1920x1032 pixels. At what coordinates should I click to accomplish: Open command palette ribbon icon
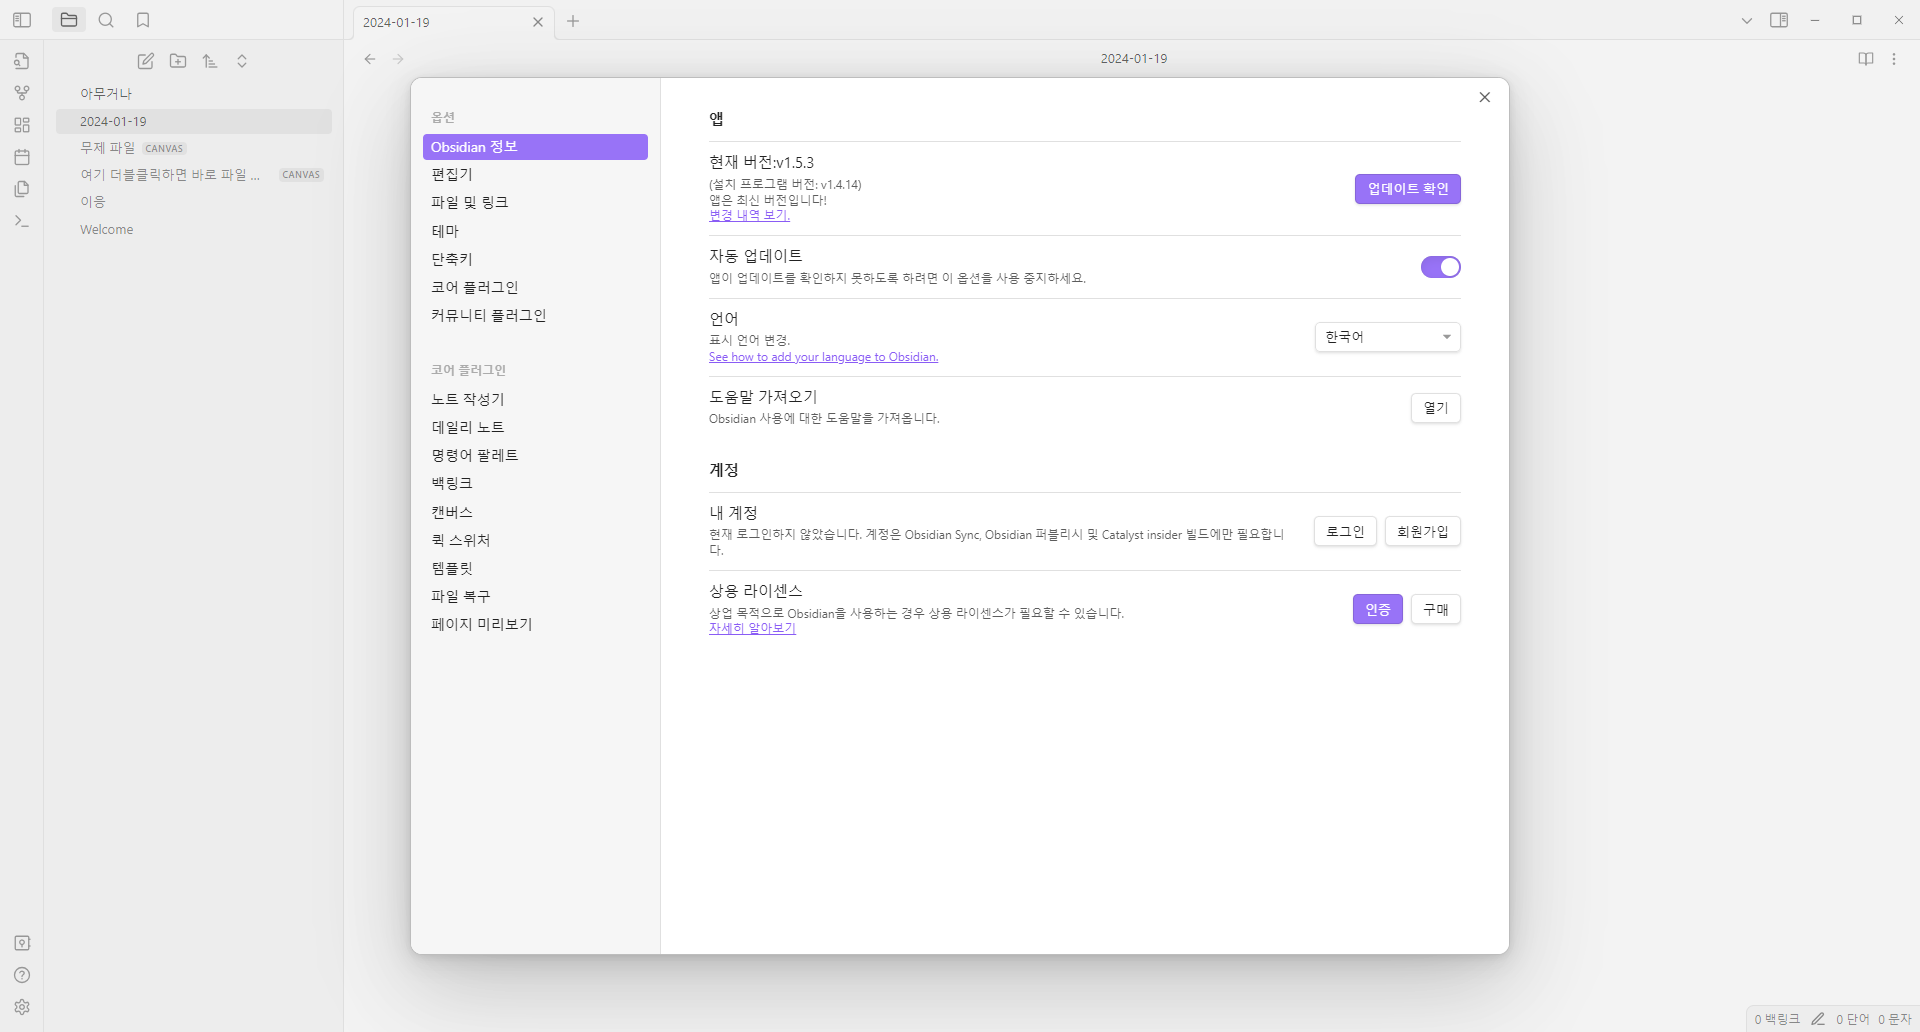(22, 221)
